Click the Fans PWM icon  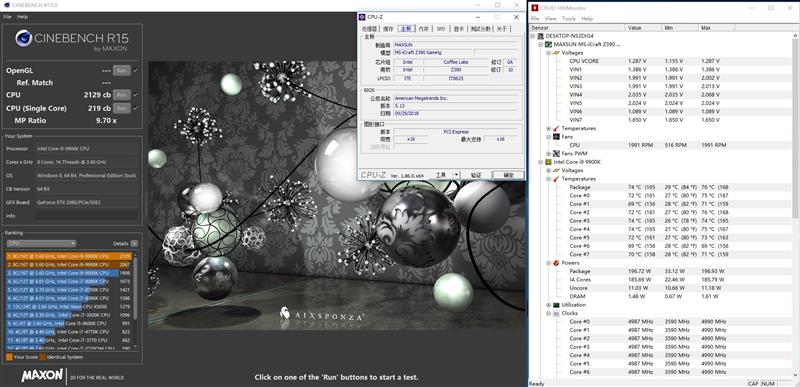(x=556, y=153)
